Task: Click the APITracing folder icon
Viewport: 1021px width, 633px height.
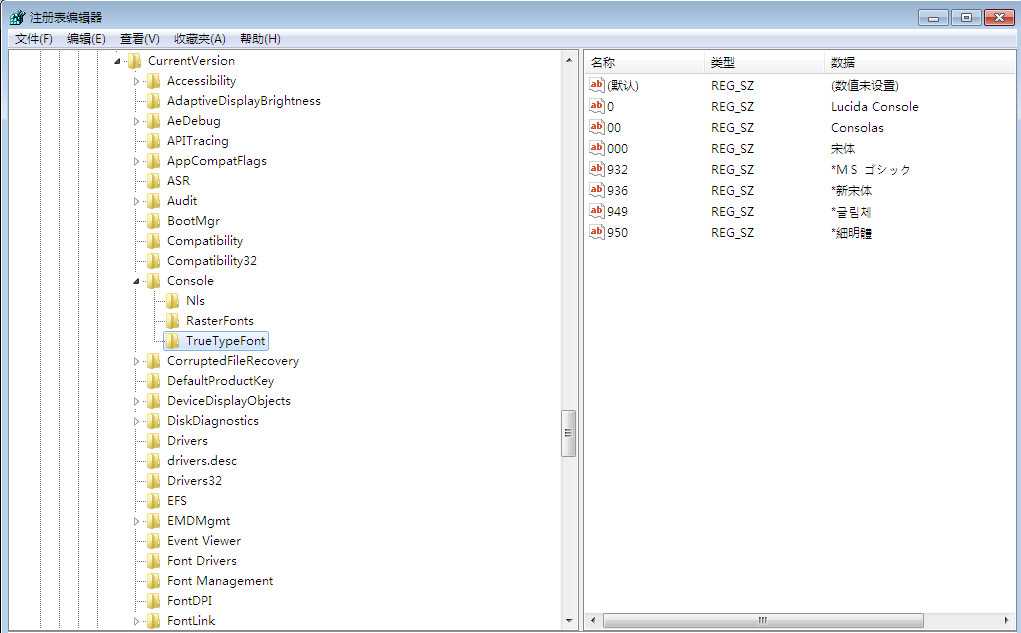Action: tap(154, 141)
